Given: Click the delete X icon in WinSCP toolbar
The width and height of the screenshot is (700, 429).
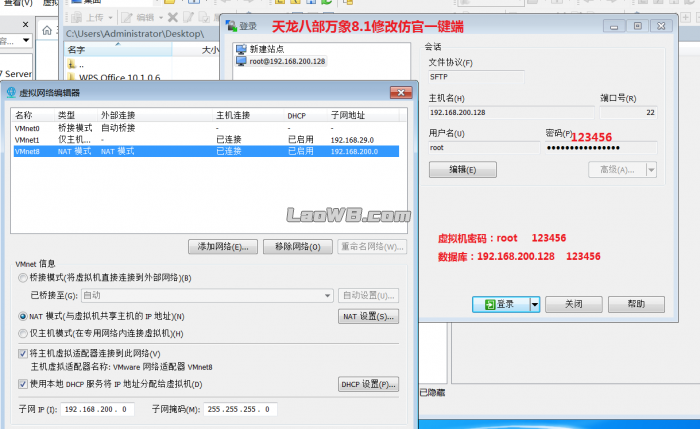Looking at the screenshot, I should click(x=173, y=17).
